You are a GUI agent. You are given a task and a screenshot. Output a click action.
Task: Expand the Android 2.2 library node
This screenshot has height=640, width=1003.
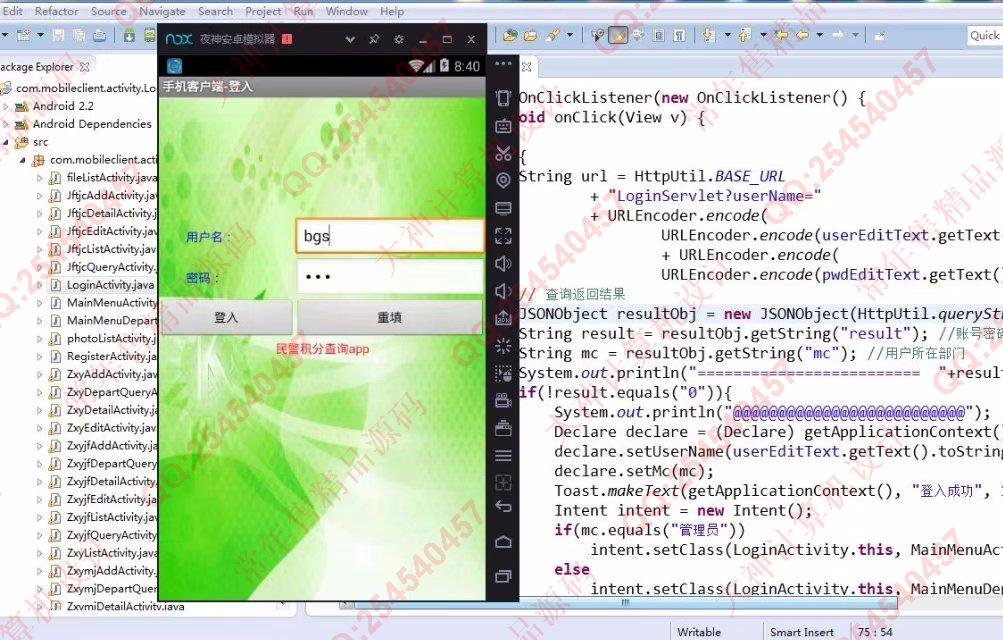click(x=6, y=106)
